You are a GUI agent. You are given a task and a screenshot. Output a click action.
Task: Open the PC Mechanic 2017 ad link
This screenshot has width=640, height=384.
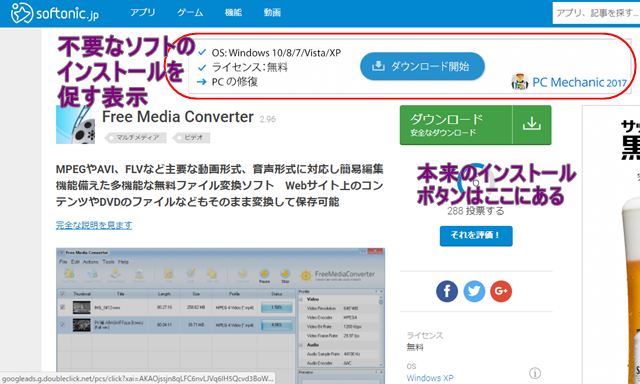pos(579,82)
